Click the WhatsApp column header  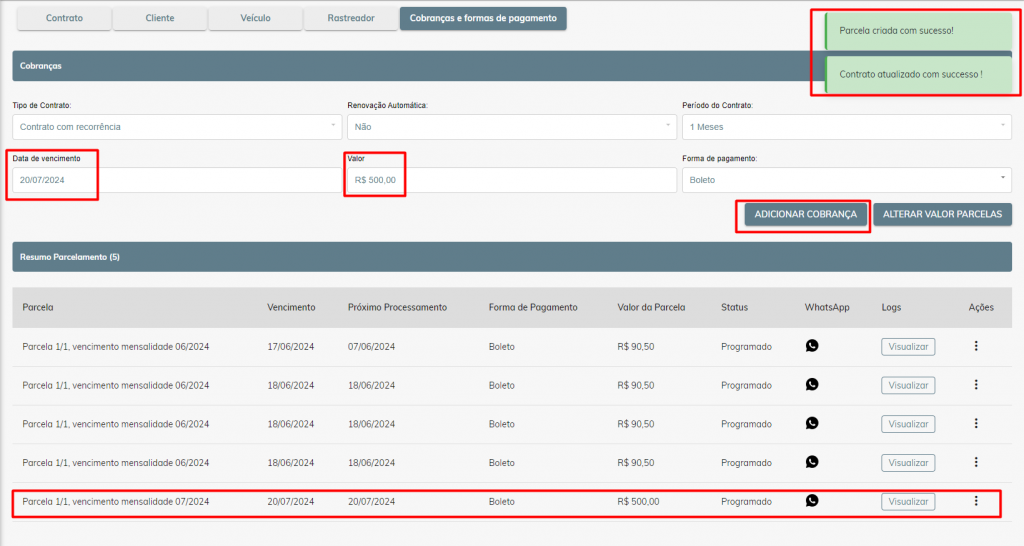827,307
